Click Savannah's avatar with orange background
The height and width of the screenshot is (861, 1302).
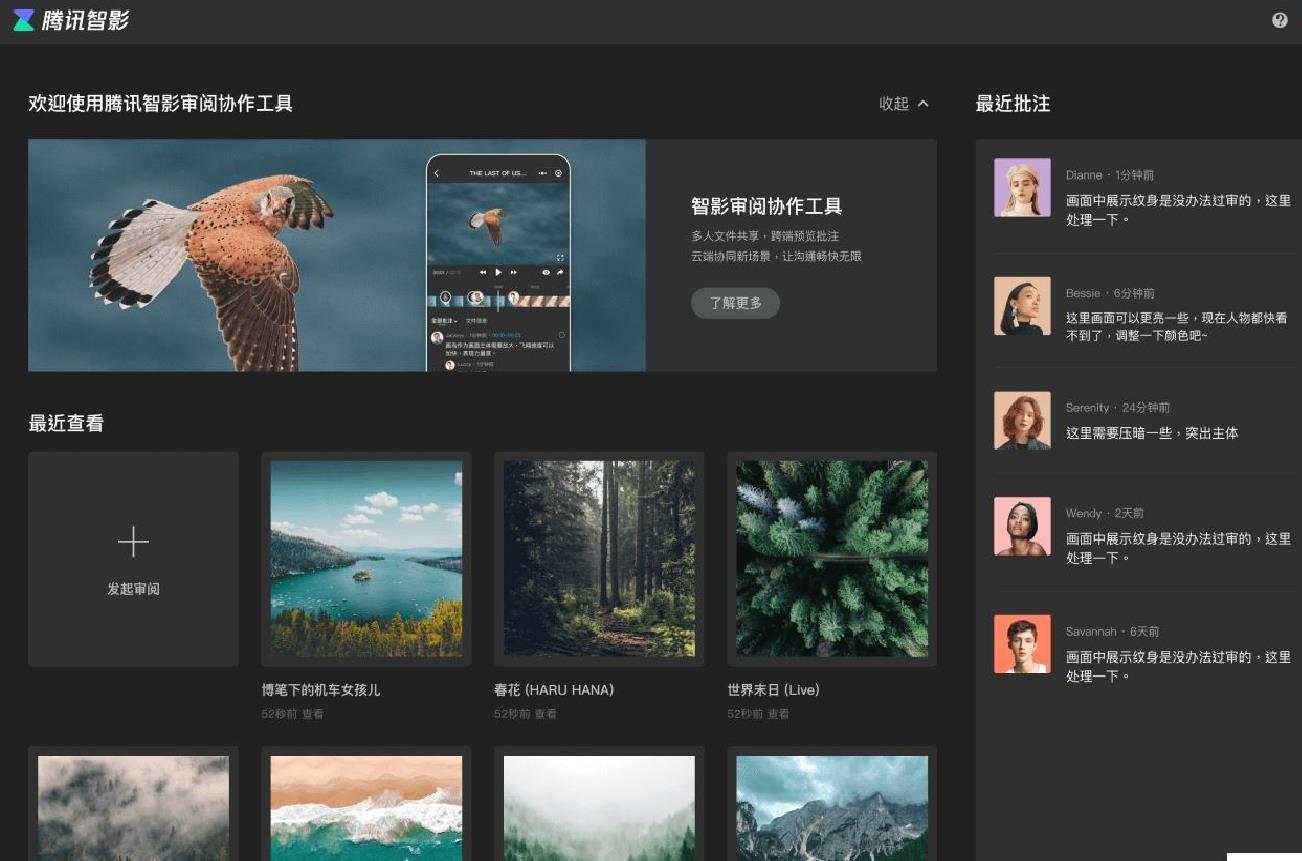(1022, 644)
